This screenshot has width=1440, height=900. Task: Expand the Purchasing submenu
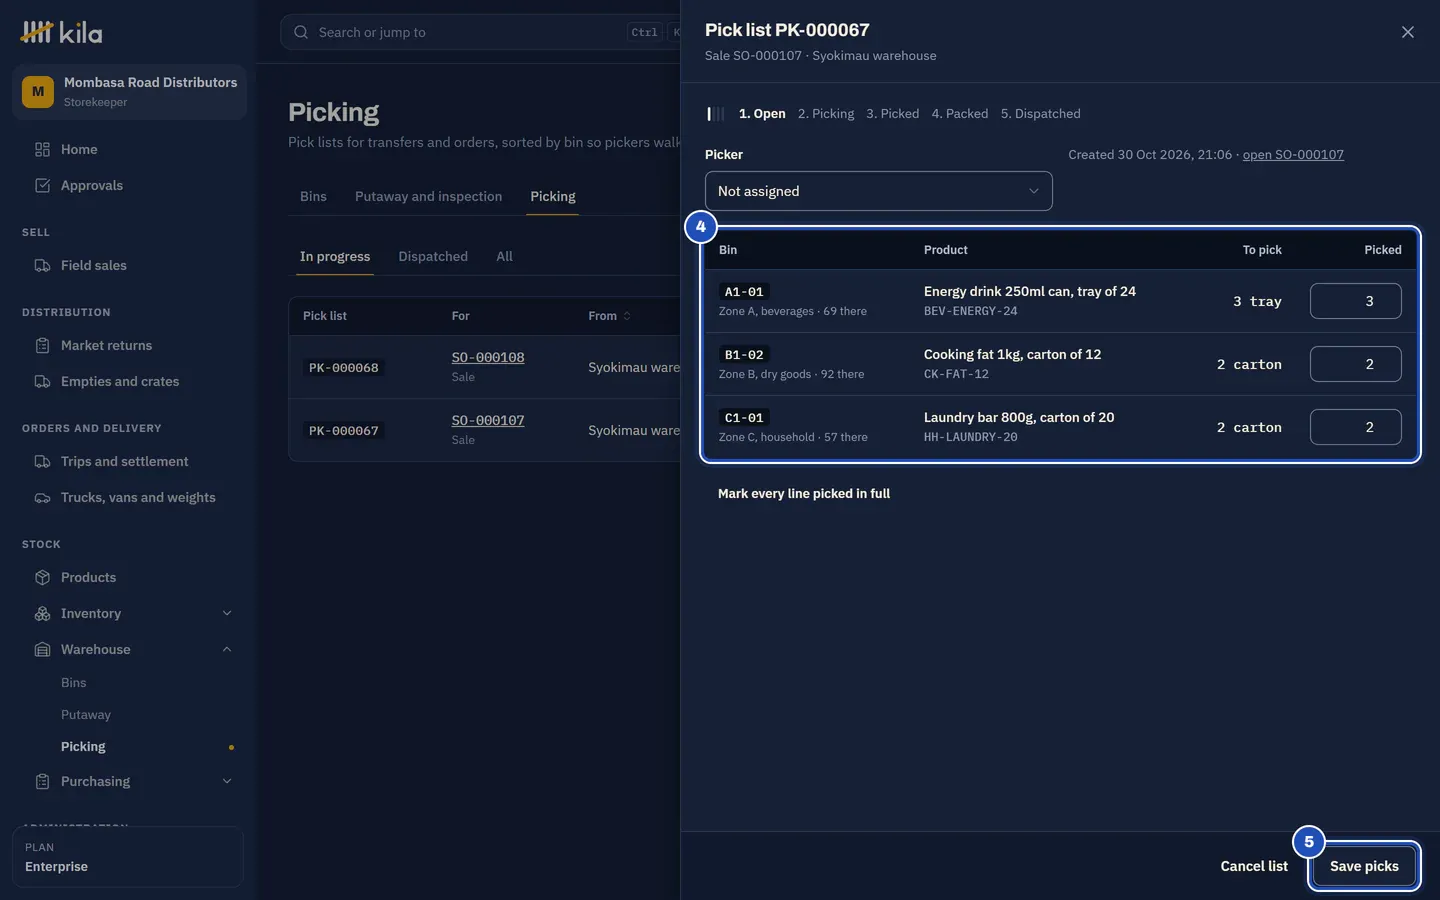tap(227, 781)
